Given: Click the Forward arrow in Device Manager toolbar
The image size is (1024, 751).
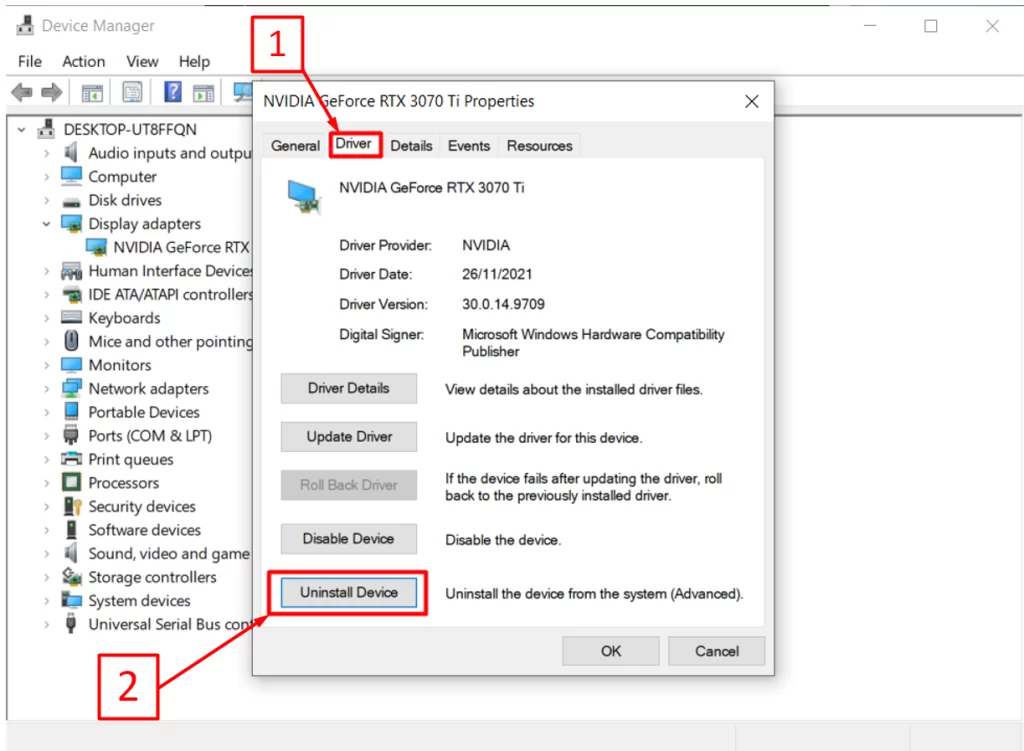Looking at the screenshot, I should click(x=52, y=93).
